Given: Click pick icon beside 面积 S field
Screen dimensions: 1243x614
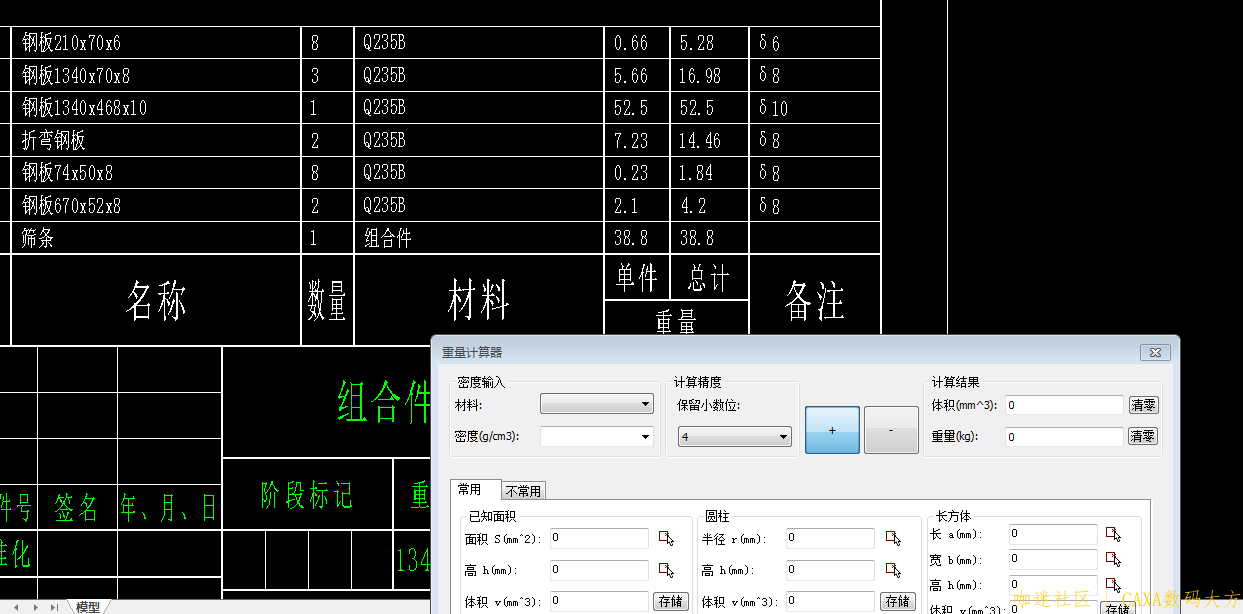Looking at the screenshot, I should pos(667,538).
